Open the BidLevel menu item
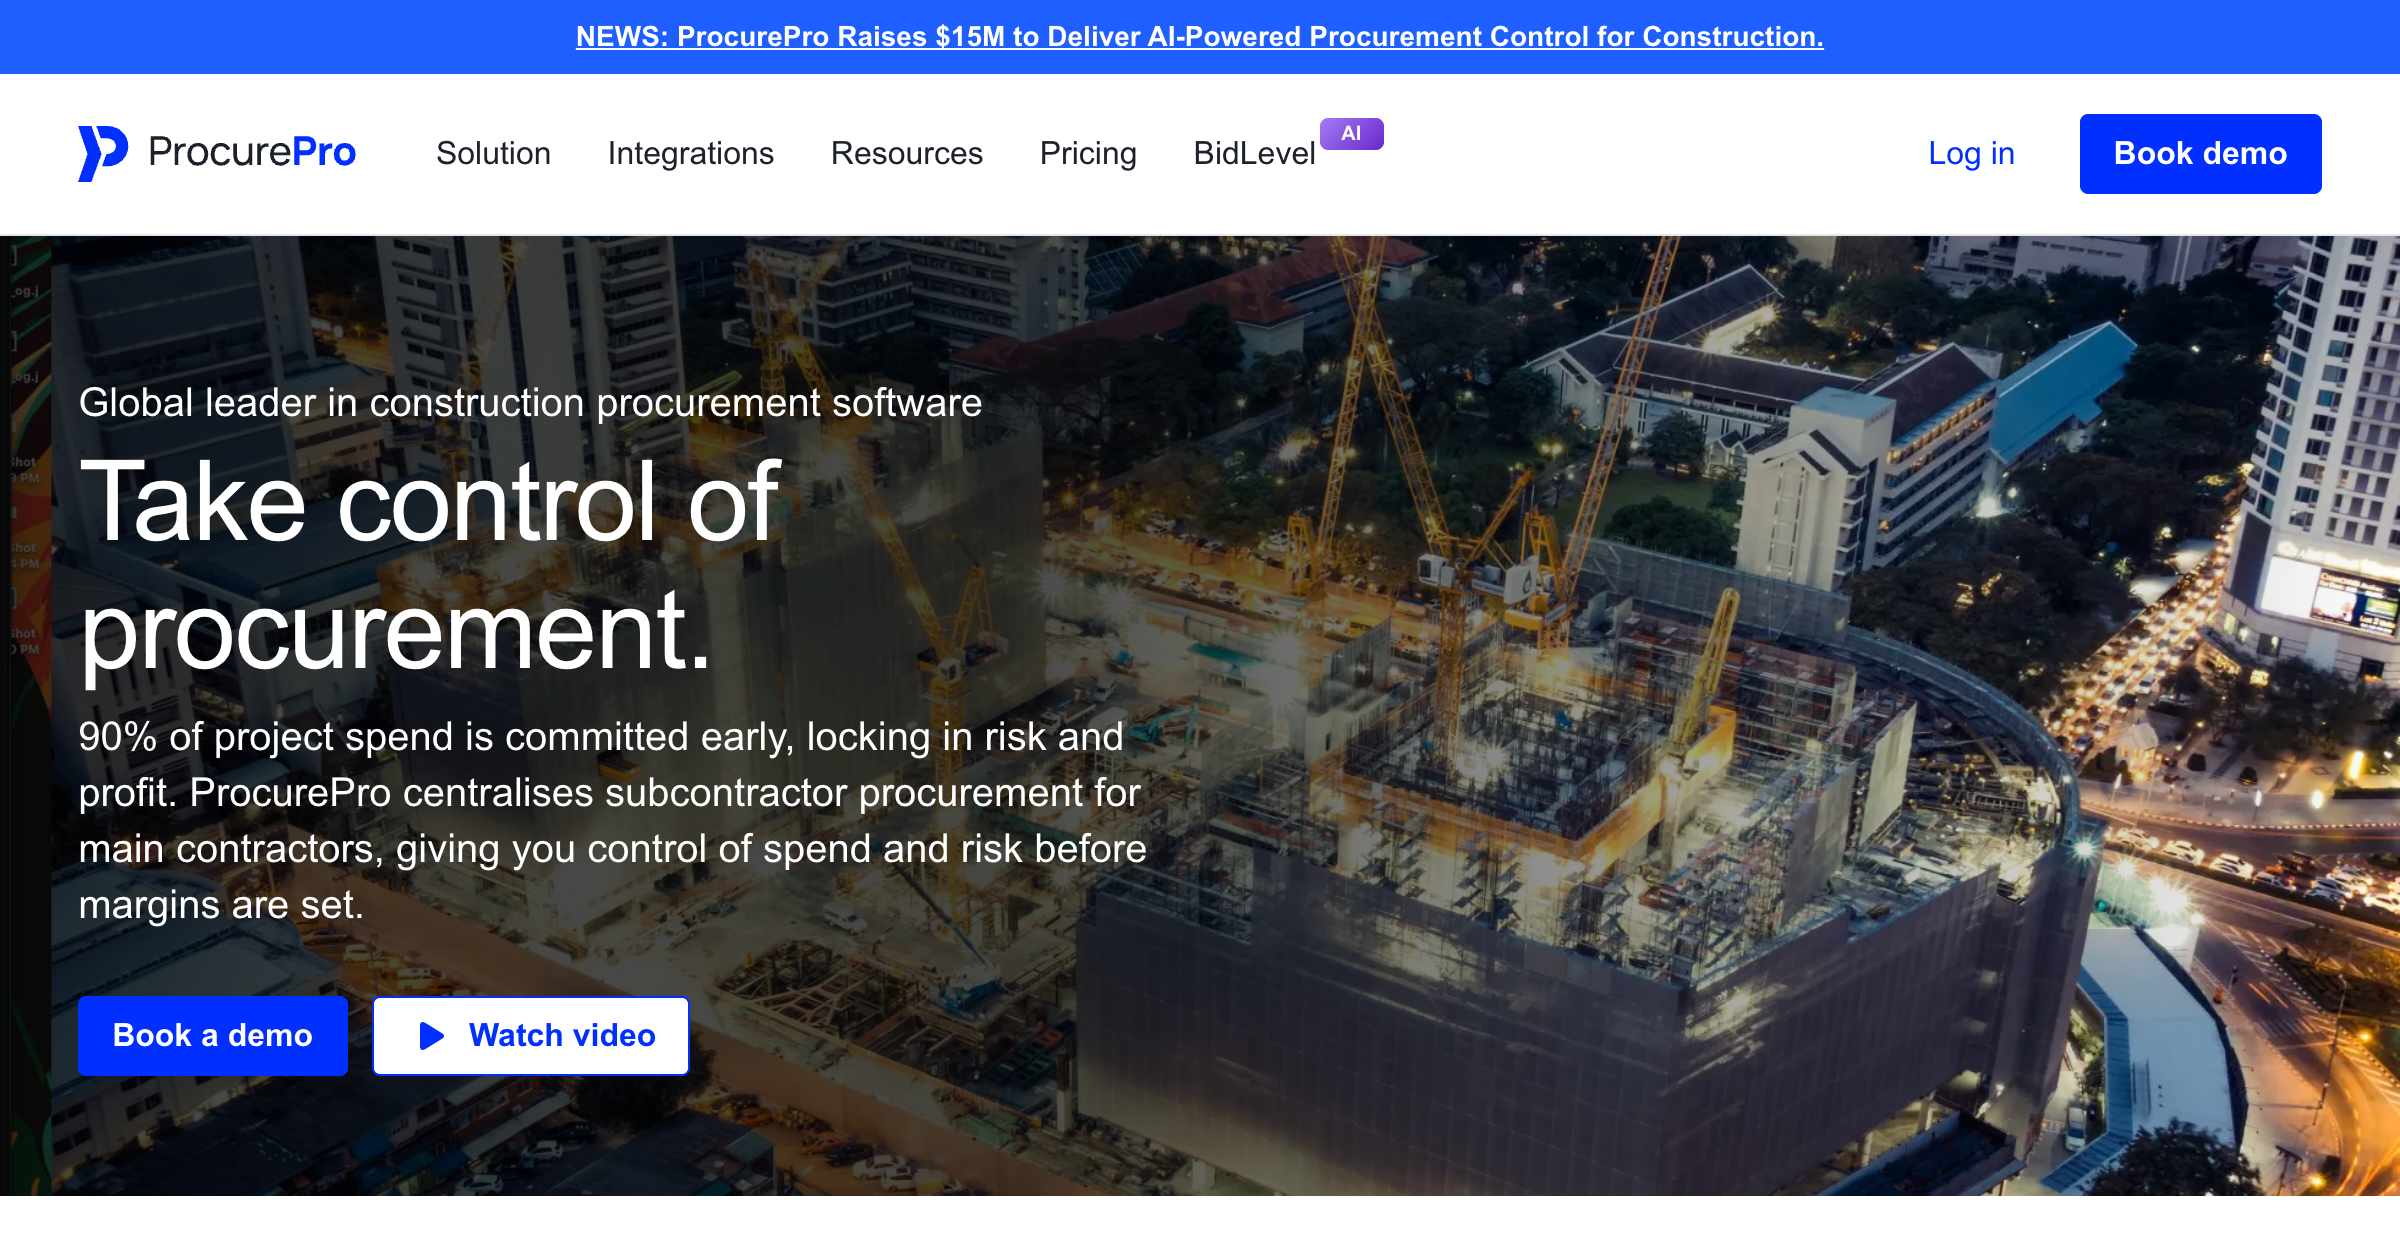The width and height of the screenshot is (2400, 1260). tap(1254, 153)
